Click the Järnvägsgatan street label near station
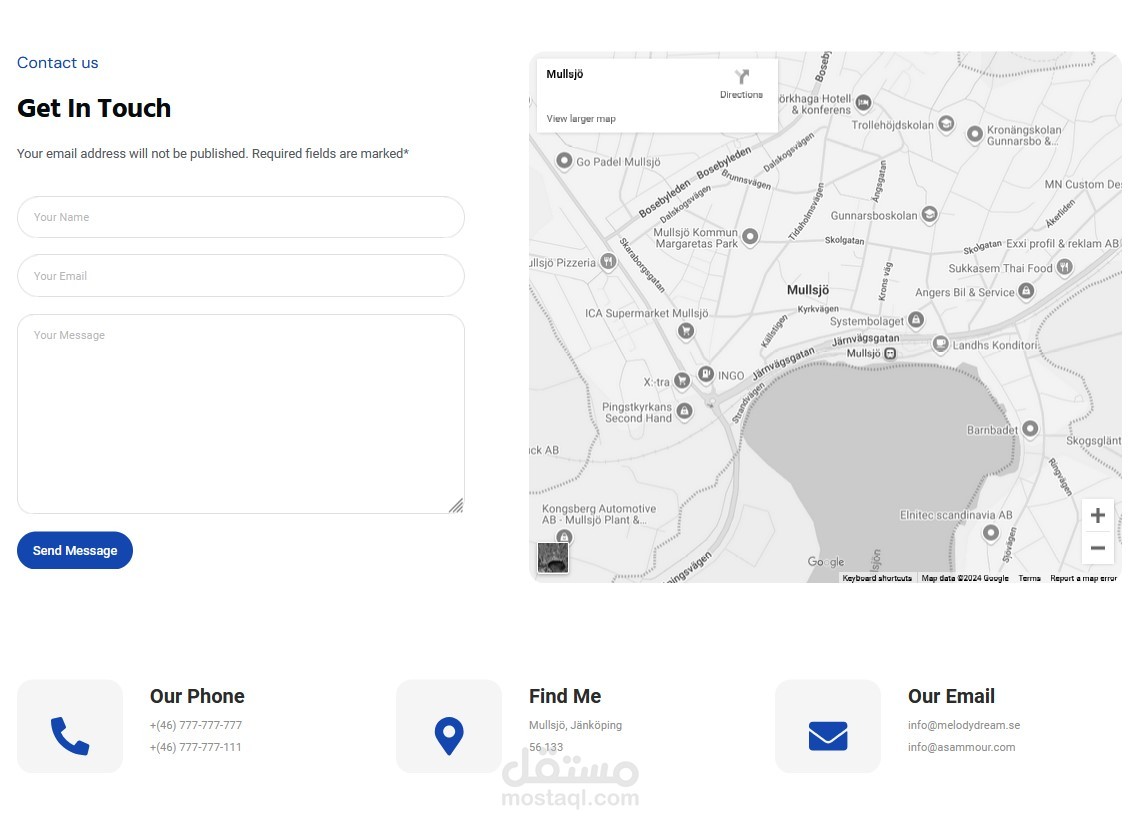Viewport: 1142px width, 827px height. [x=865, y=339]
